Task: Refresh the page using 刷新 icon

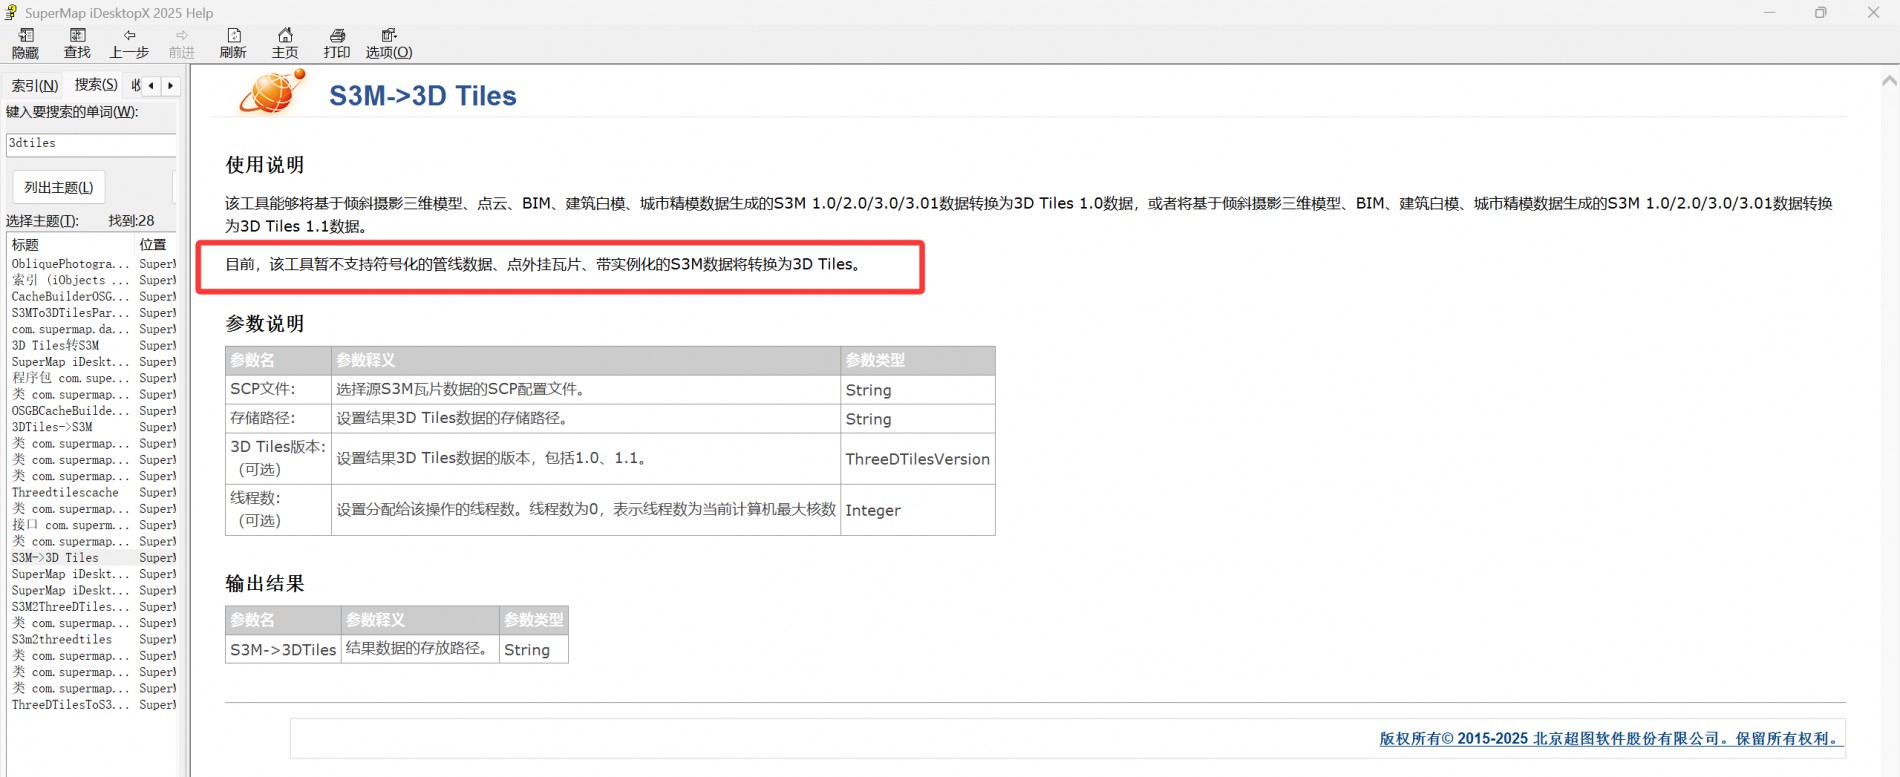Action: (x=233, y=43)
